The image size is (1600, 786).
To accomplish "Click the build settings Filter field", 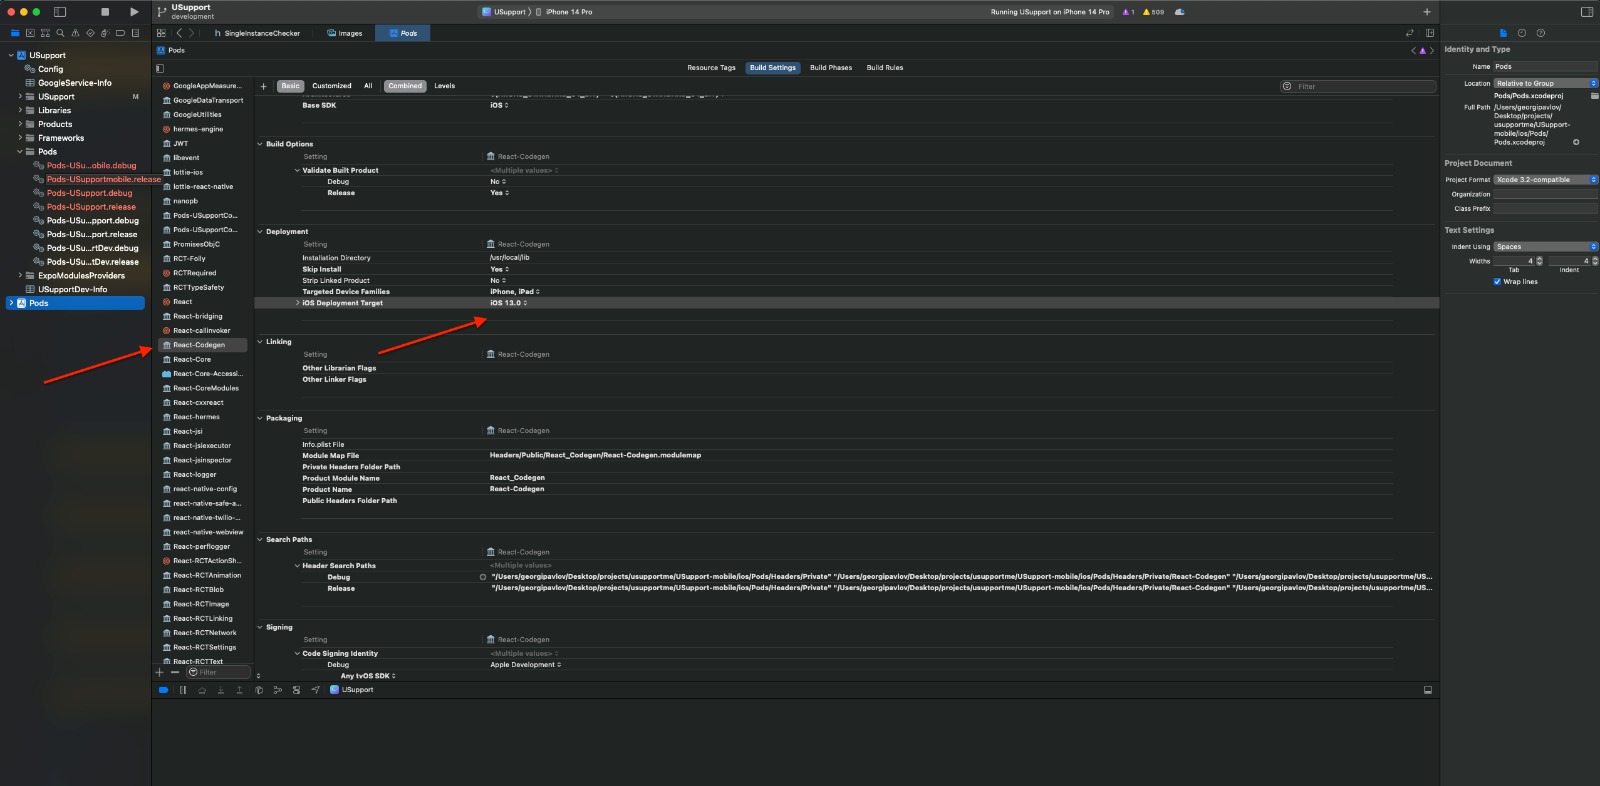I will pyautogui.click(x=1358, y=86).
